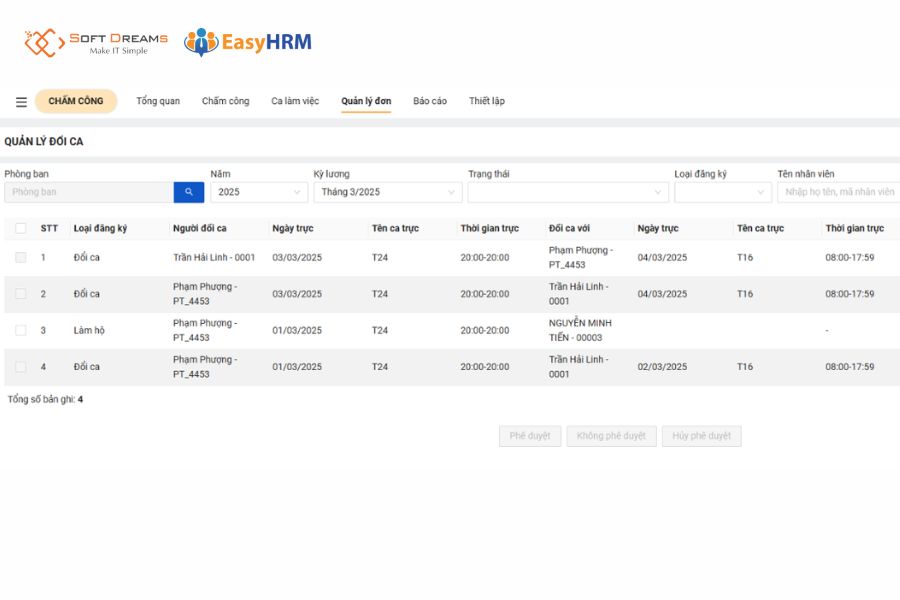Screen dimensions: 900x600
Task: Click the Soft Dreams logo
Action: click(x=96, y=43)
